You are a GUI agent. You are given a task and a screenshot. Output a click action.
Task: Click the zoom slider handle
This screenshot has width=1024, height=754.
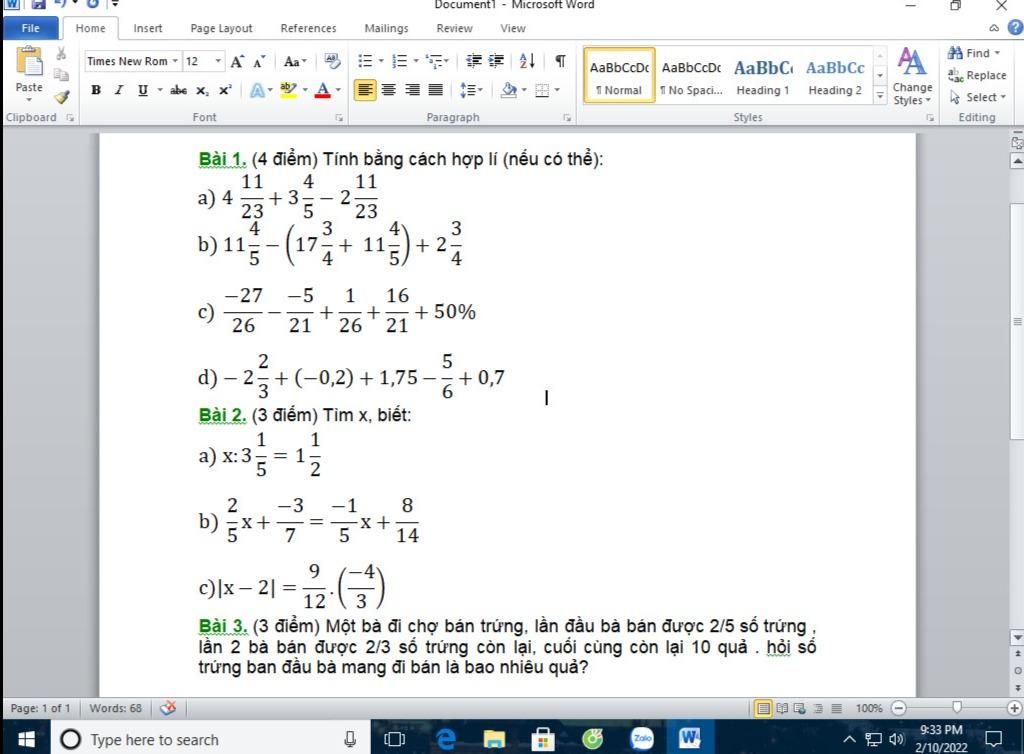point(957,708)
